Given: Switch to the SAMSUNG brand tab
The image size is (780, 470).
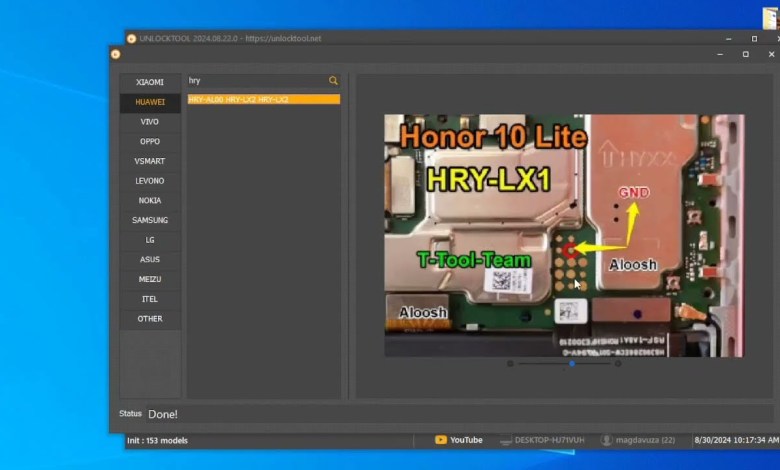Looking at the screenshot, I should pos(150,220).
